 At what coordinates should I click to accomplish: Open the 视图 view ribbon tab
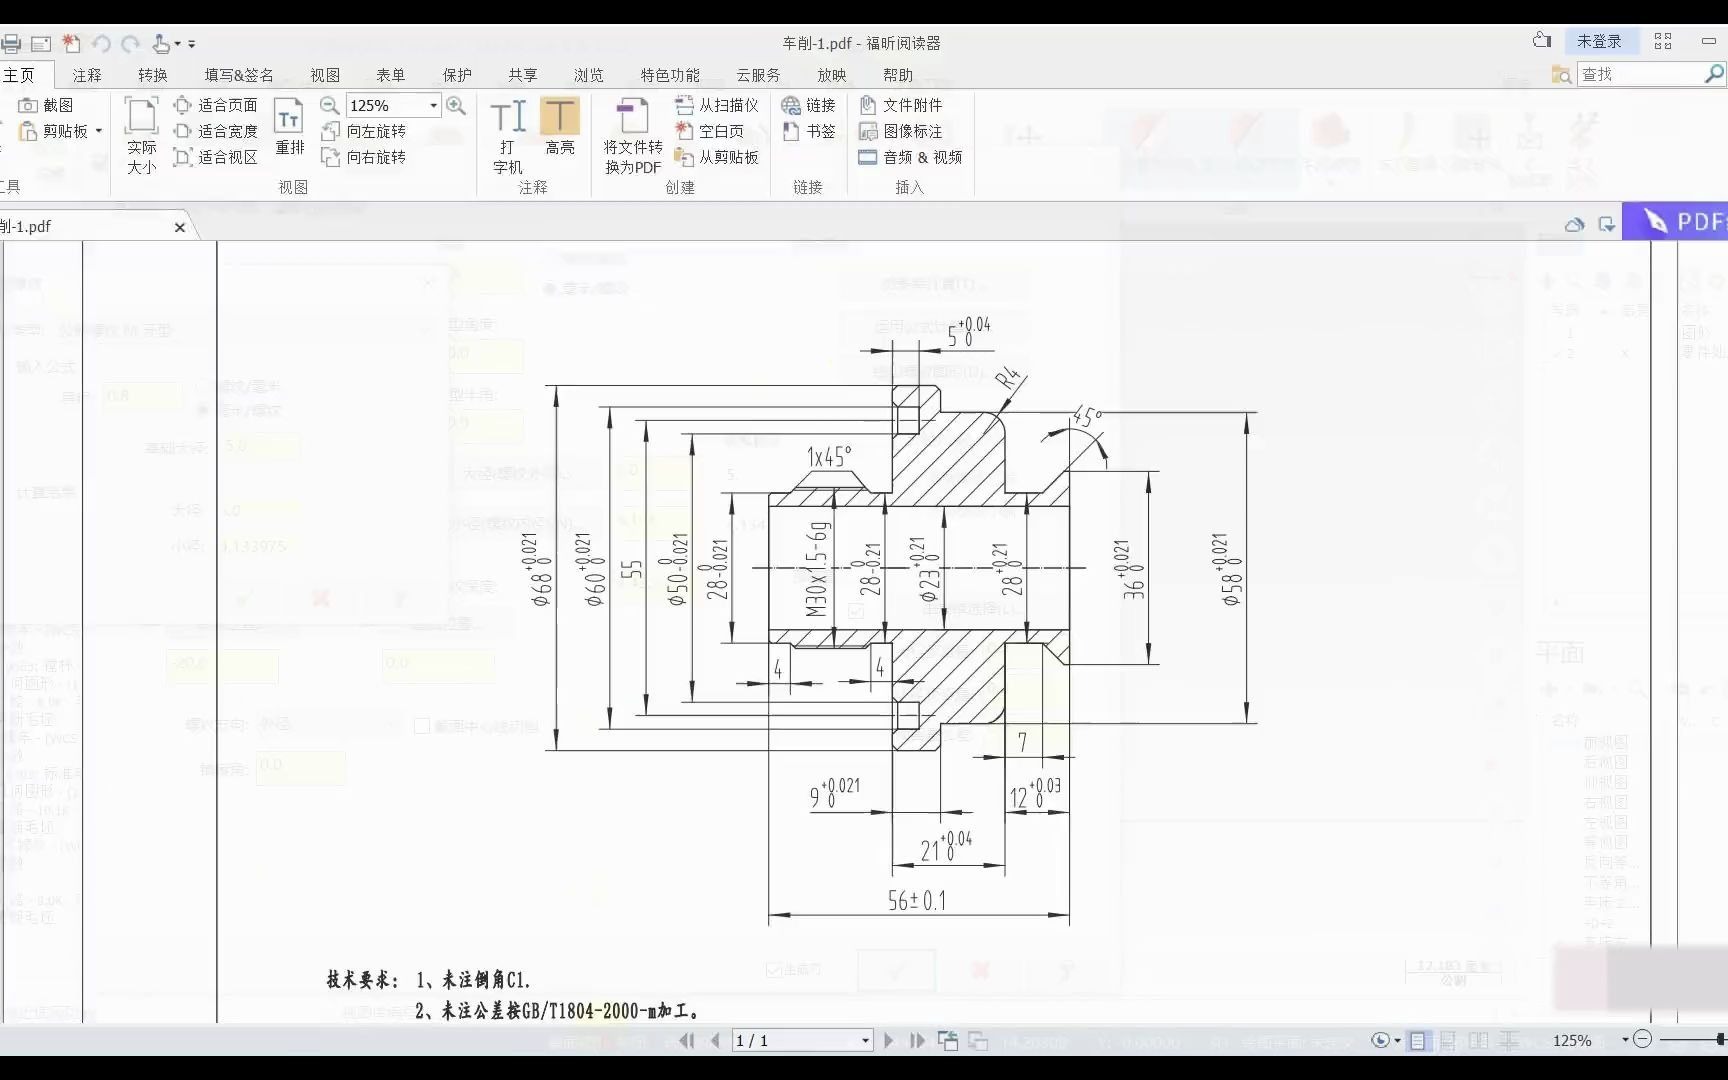[325, 75]
